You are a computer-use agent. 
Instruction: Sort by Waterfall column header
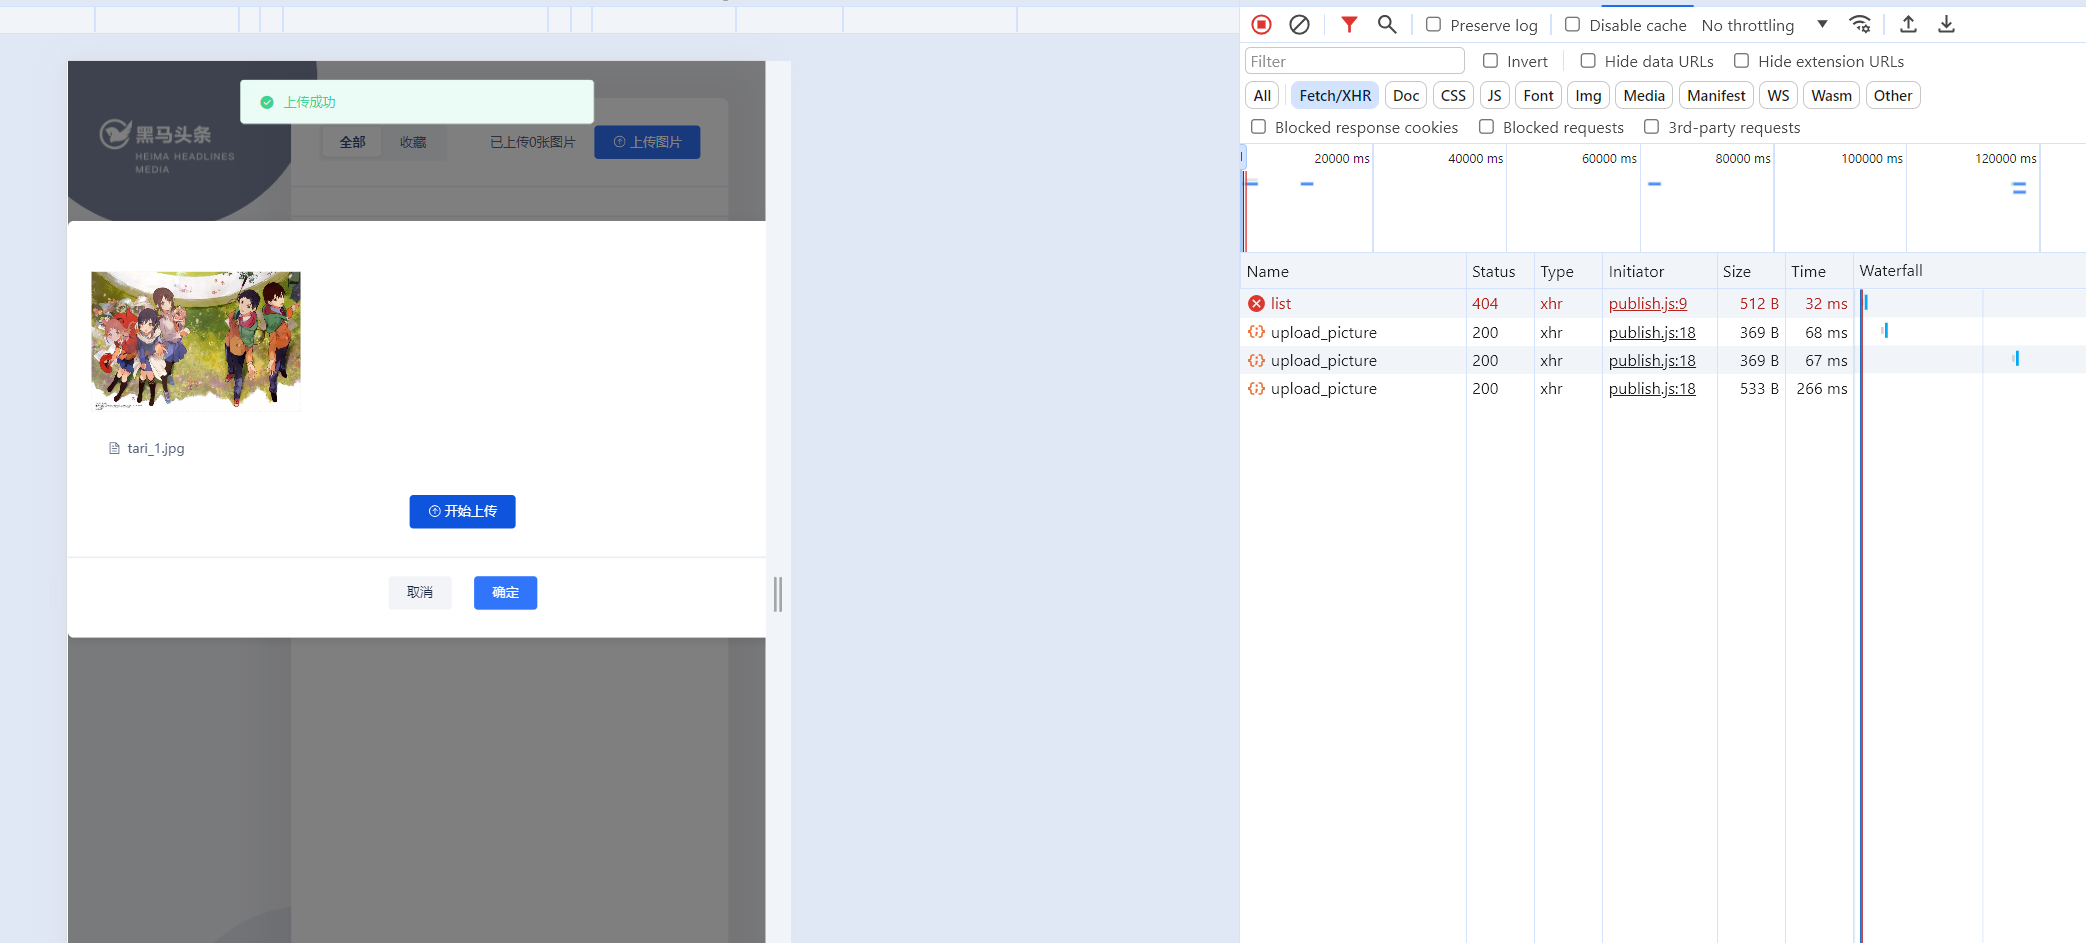tap(1970, 272)
